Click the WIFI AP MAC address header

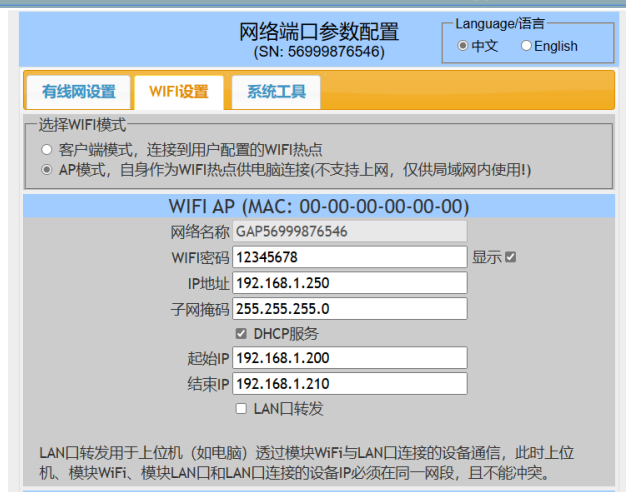click(318, 207)
